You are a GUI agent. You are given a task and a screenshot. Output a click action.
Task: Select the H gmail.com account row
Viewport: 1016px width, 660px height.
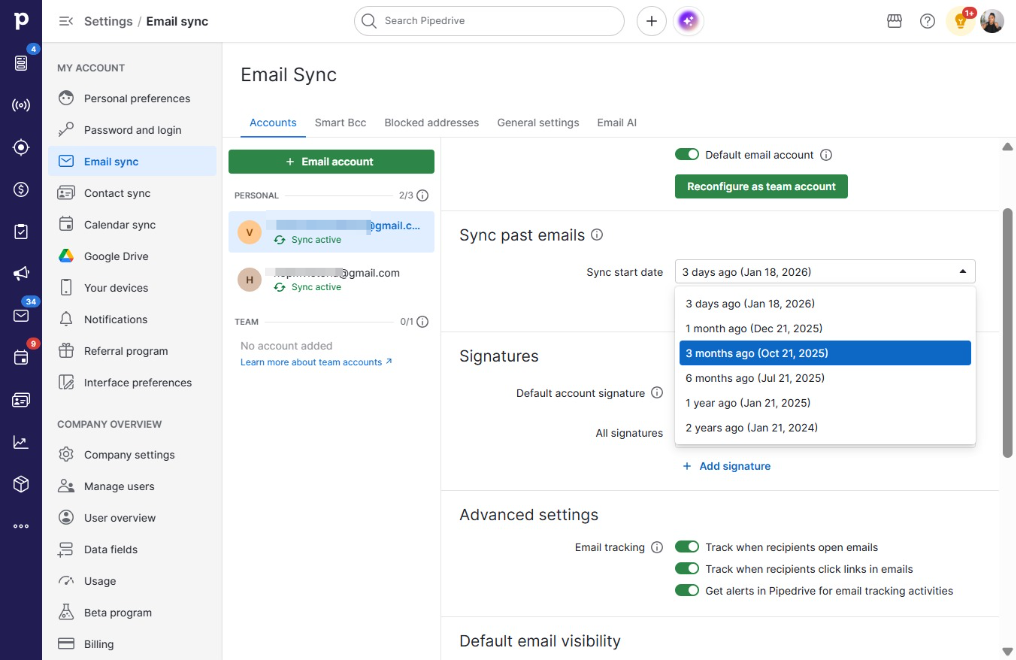pos(331,279)
